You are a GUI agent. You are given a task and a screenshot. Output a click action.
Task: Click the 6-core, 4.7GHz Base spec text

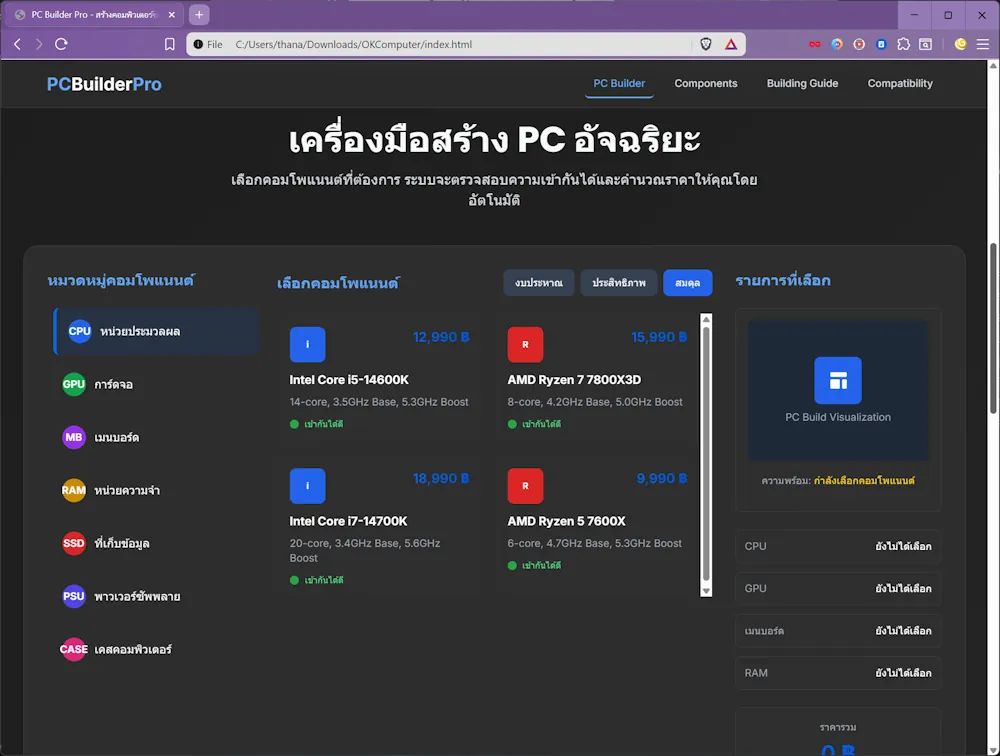point(594,544)
